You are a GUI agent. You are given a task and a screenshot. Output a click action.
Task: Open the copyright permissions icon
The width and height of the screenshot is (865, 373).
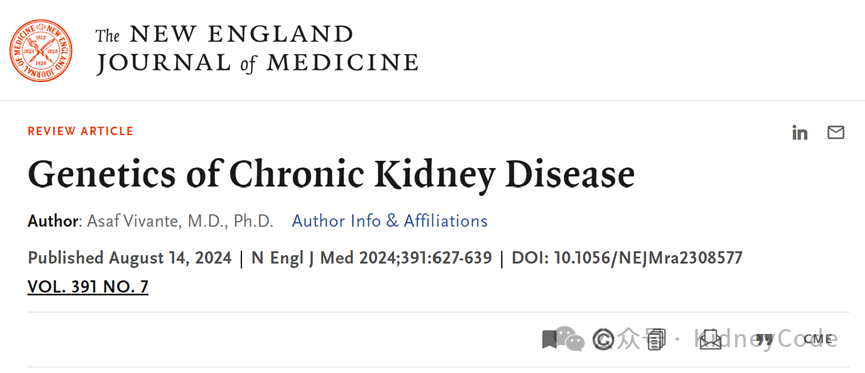(x=604, y=339)
